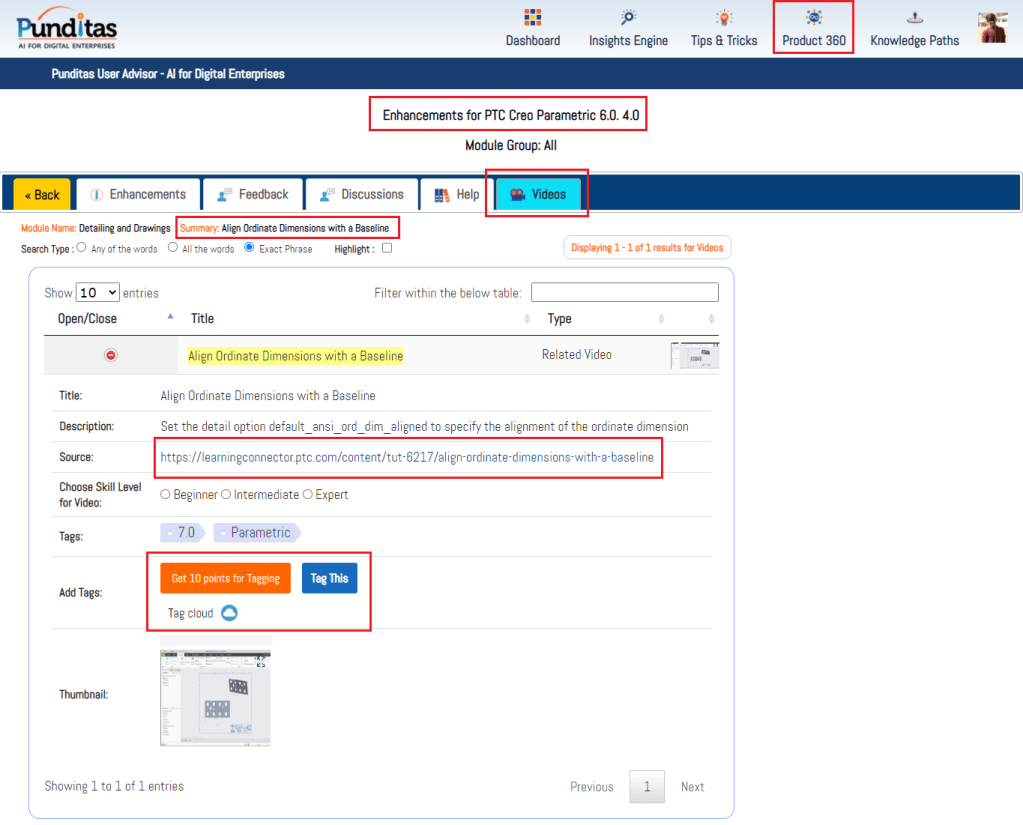Open the Product 360 icon
This screenshot has width=1023, height=825.
(x=814, y=18)
